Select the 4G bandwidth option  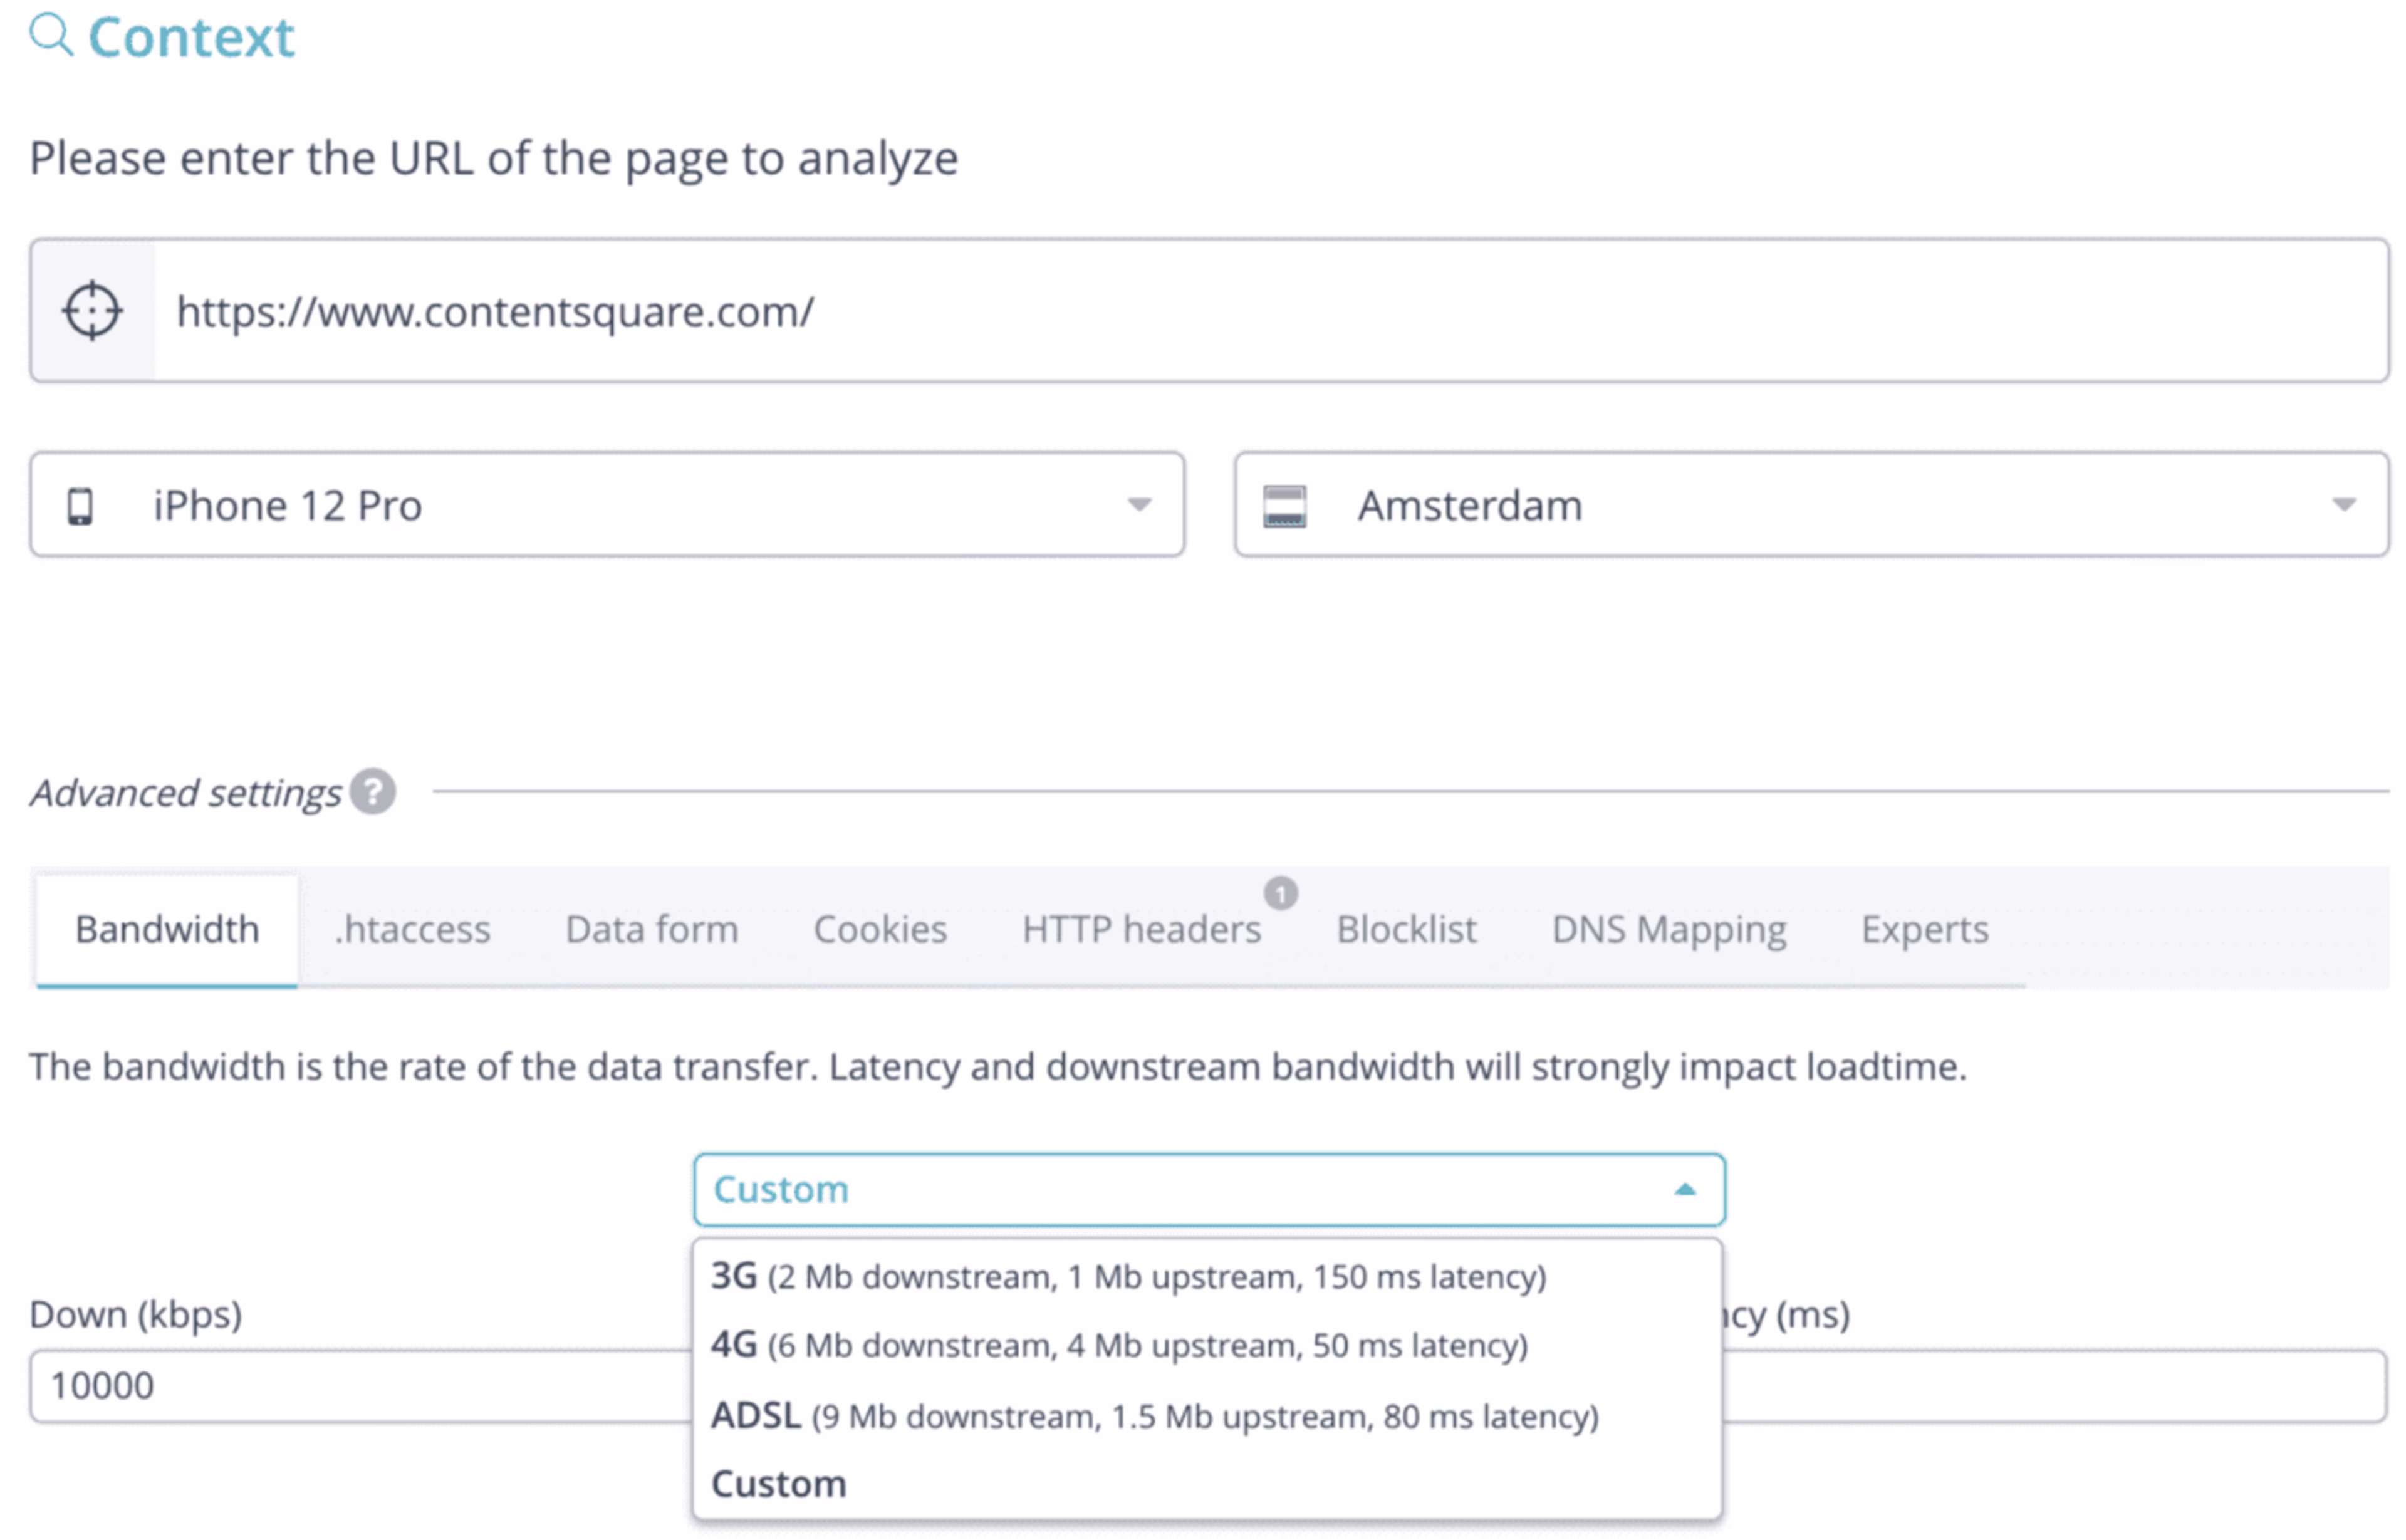1207,1346
